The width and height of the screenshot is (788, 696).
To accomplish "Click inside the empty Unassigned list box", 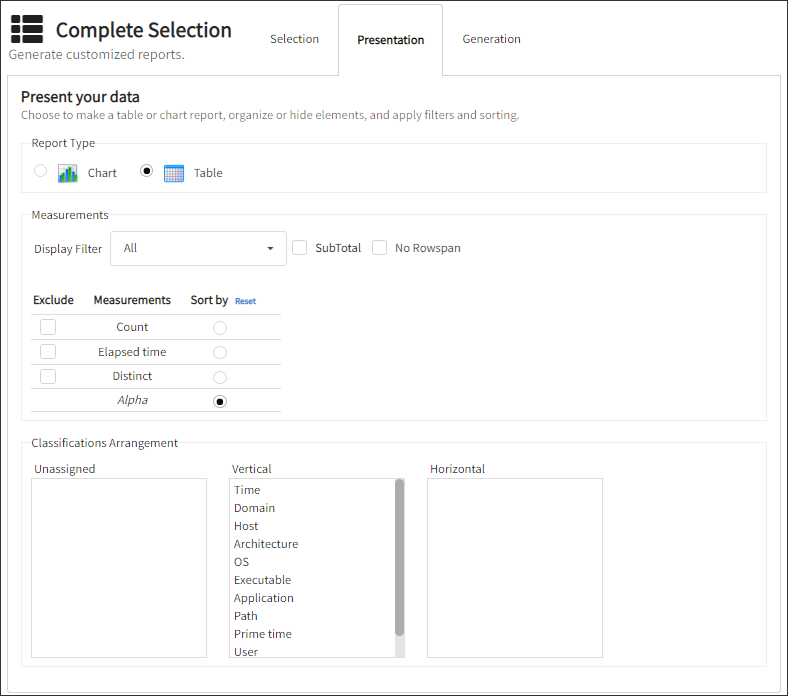I will (x=119, y=568).
